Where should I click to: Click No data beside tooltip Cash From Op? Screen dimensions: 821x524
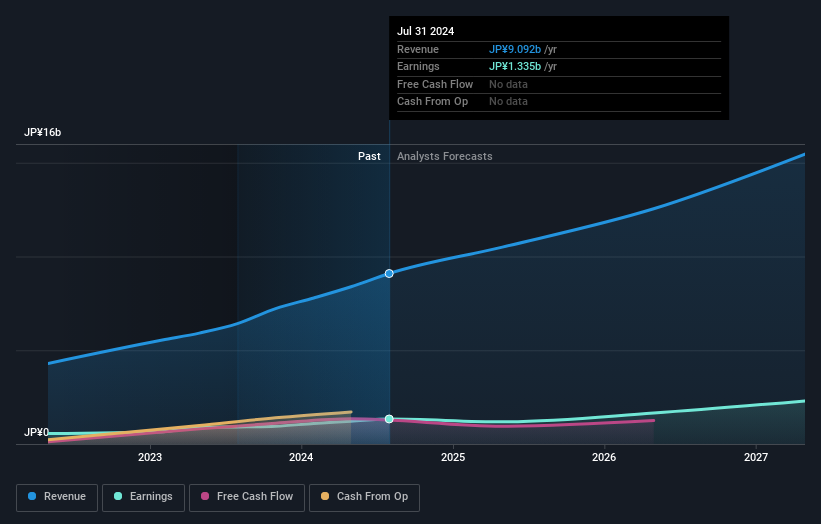[508, 102]
